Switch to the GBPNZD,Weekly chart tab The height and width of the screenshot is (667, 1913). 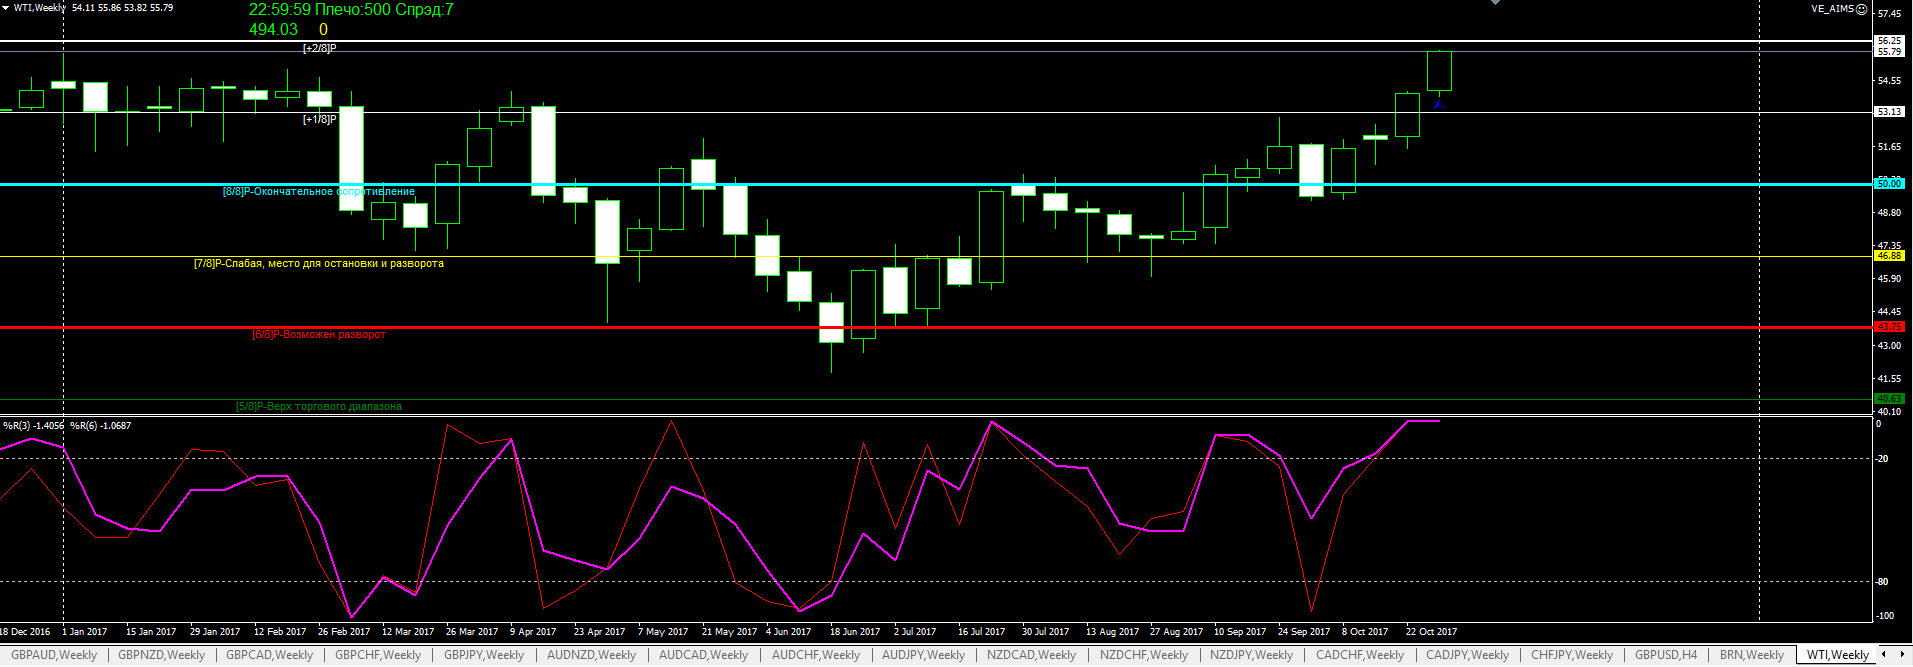pos(161,655)
